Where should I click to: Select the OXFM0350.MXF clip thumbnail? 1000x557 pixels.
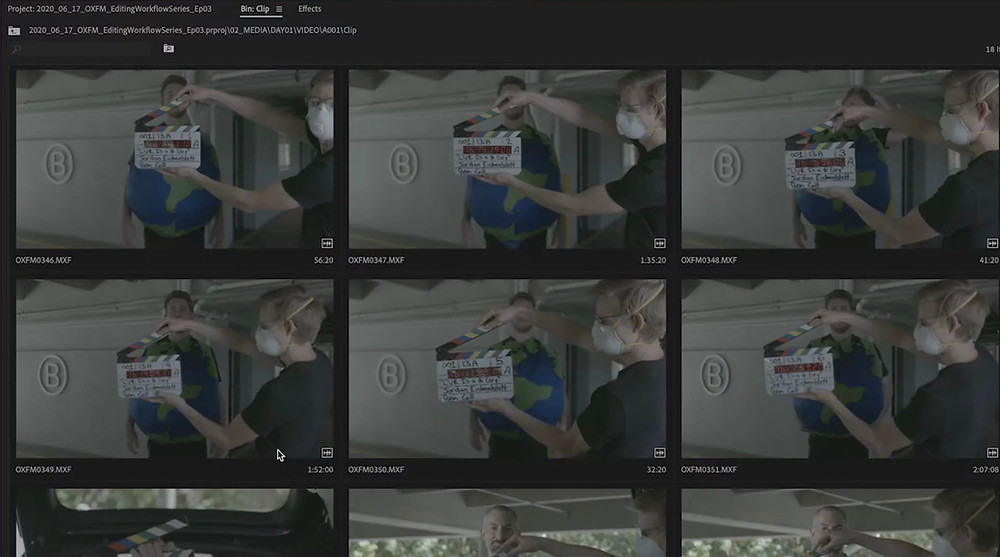508,368
